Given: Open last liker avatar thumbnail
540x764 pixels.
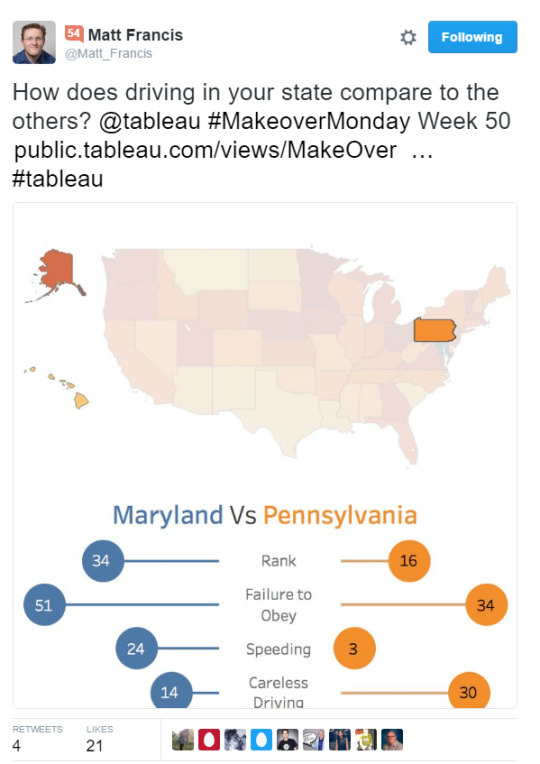Looking at the screenshot, I should click(392, 739).
